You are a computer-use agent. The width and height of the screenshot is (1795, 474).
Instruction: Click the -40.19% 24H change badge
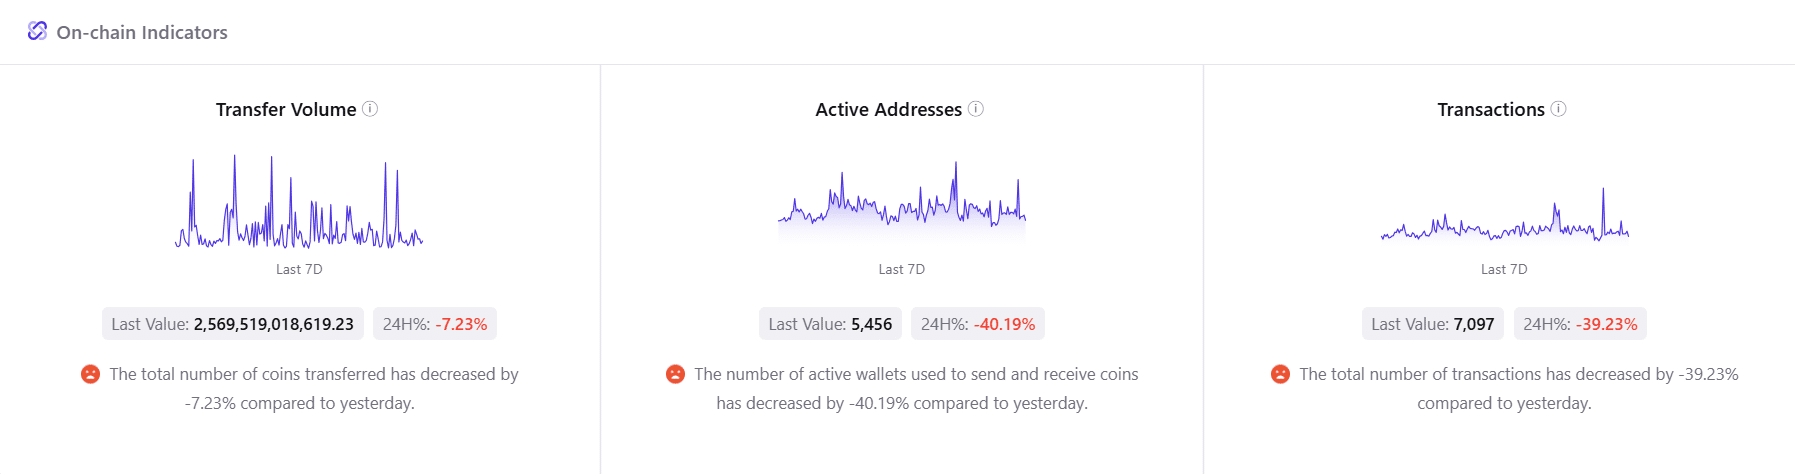[x=978, y=324]
